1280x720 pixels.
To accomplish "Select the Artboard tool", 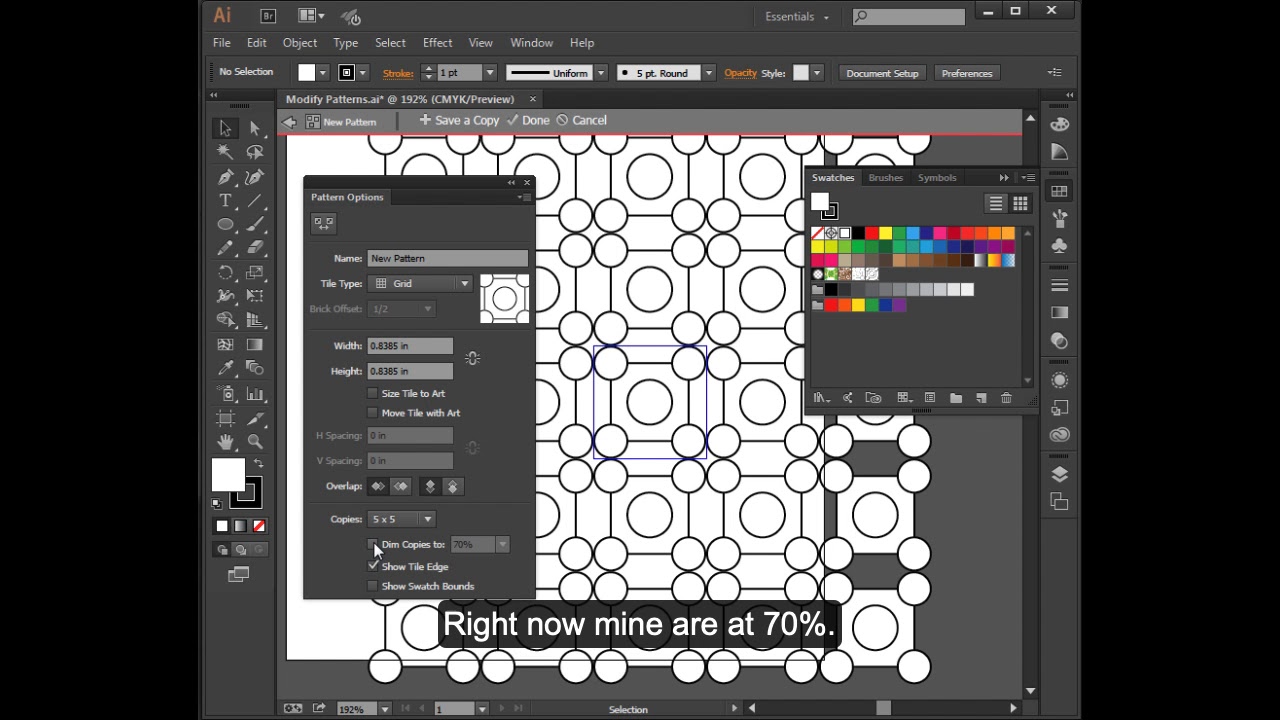I will (x=226, y=418).
